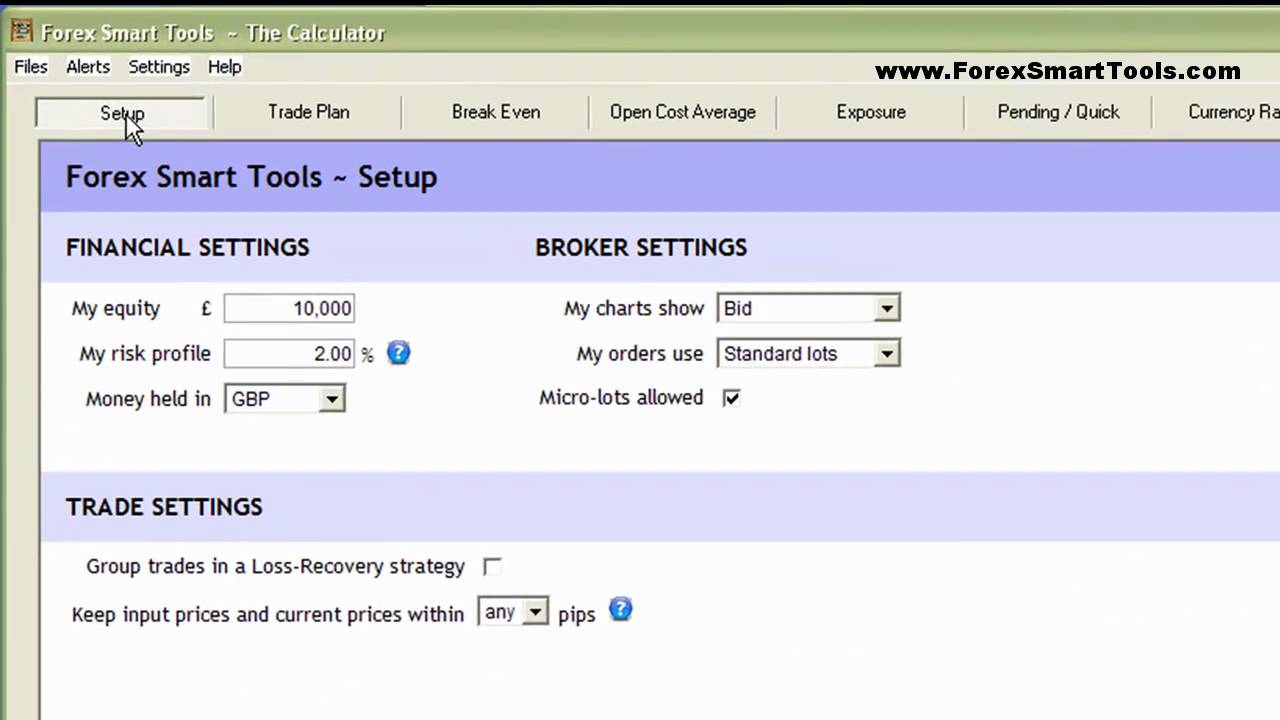Screen dimensions: 1280x720
Task: Click the My equity input field
Action: (x=289, y=308)
